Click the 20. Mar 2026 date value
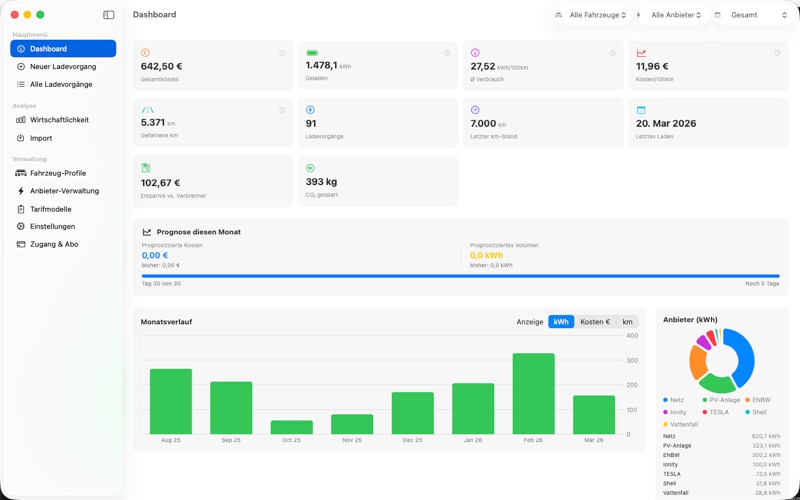Screen dimensions: 800x500 point(666,123)
